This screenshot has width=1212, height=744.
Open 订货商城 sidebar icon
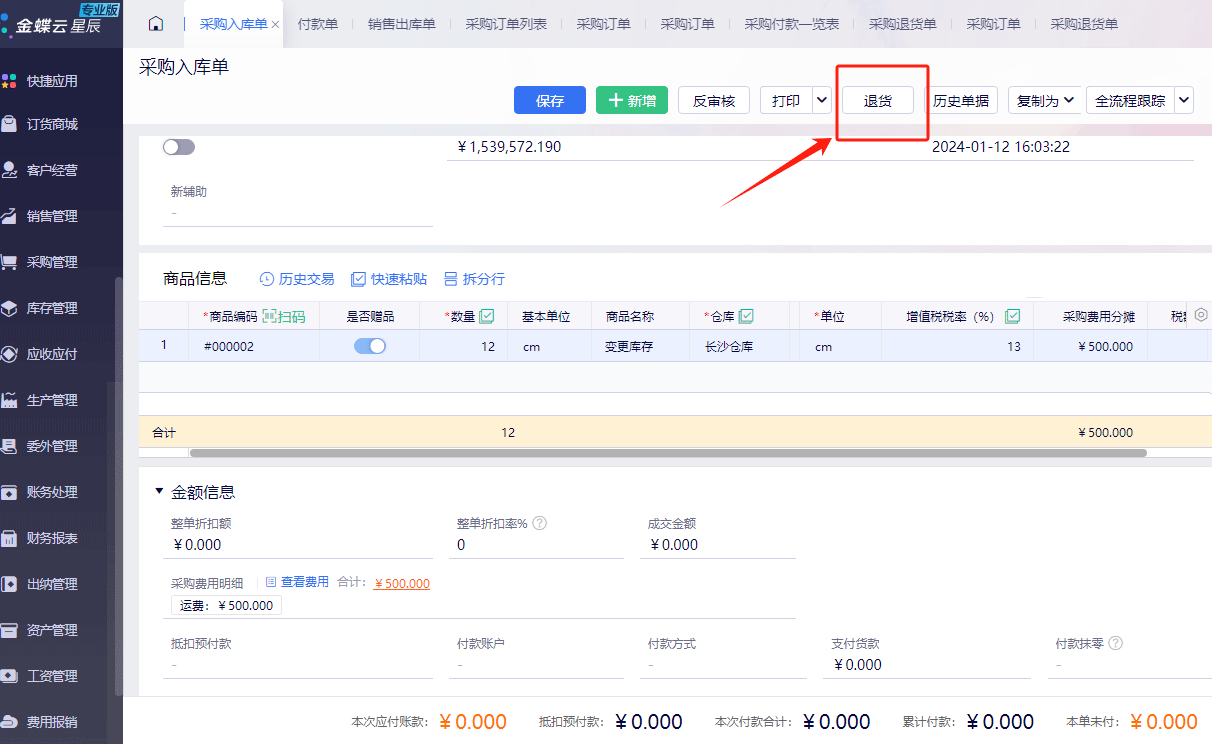point(9,125)
